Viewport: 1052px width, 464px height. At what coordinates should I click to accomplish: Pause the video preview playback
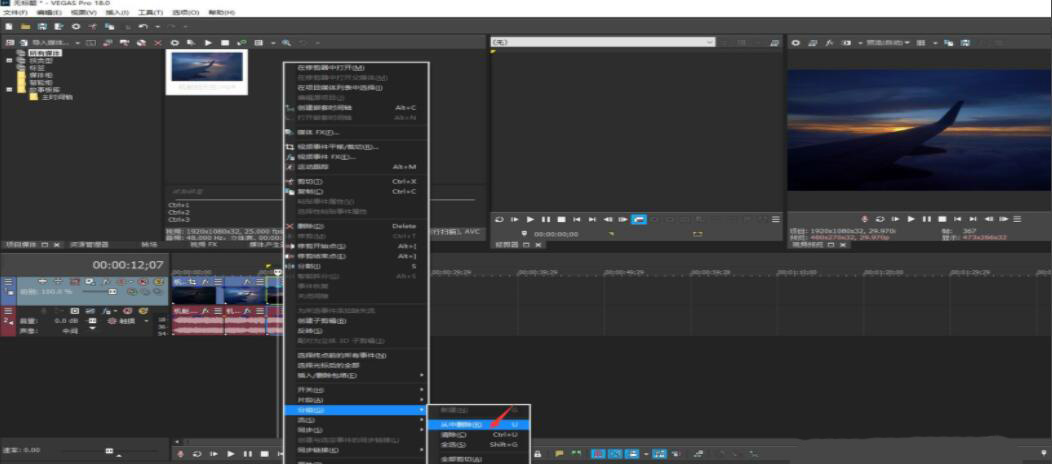click(x=925, y=219)
